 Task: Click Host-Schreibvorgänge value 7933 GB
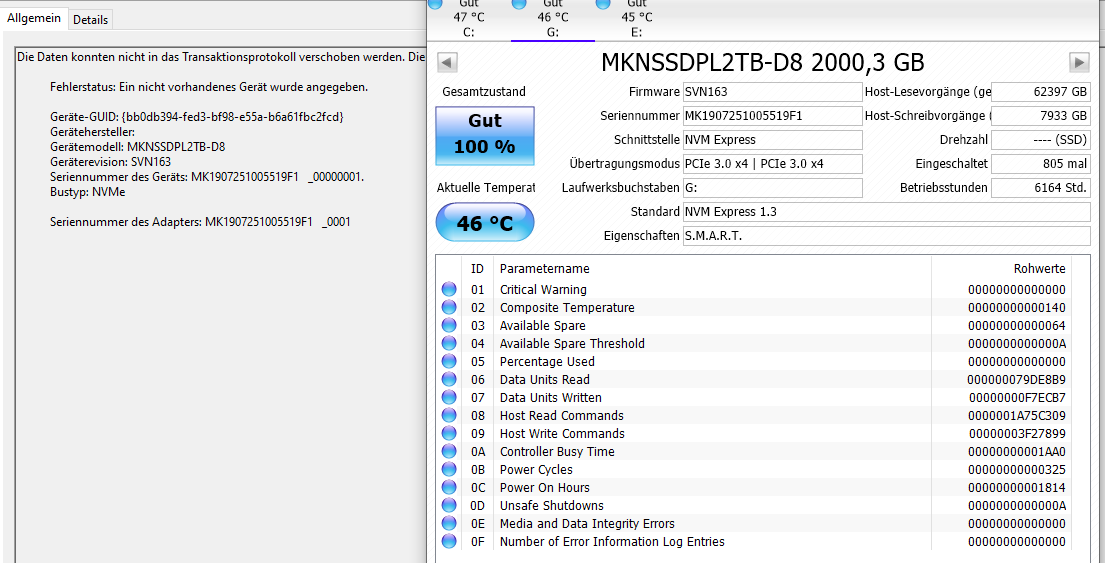1041,116
